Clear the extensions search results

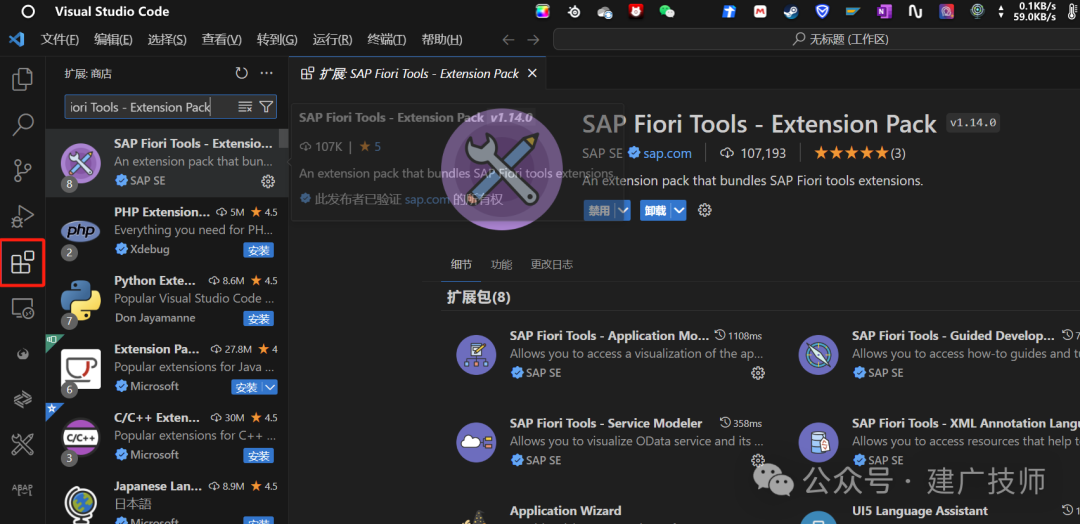pos(245,107)
